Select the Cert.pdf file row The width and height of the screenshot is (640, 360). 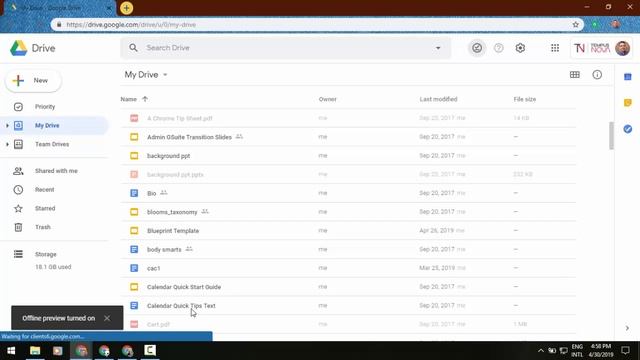click(x=348, y=324)
